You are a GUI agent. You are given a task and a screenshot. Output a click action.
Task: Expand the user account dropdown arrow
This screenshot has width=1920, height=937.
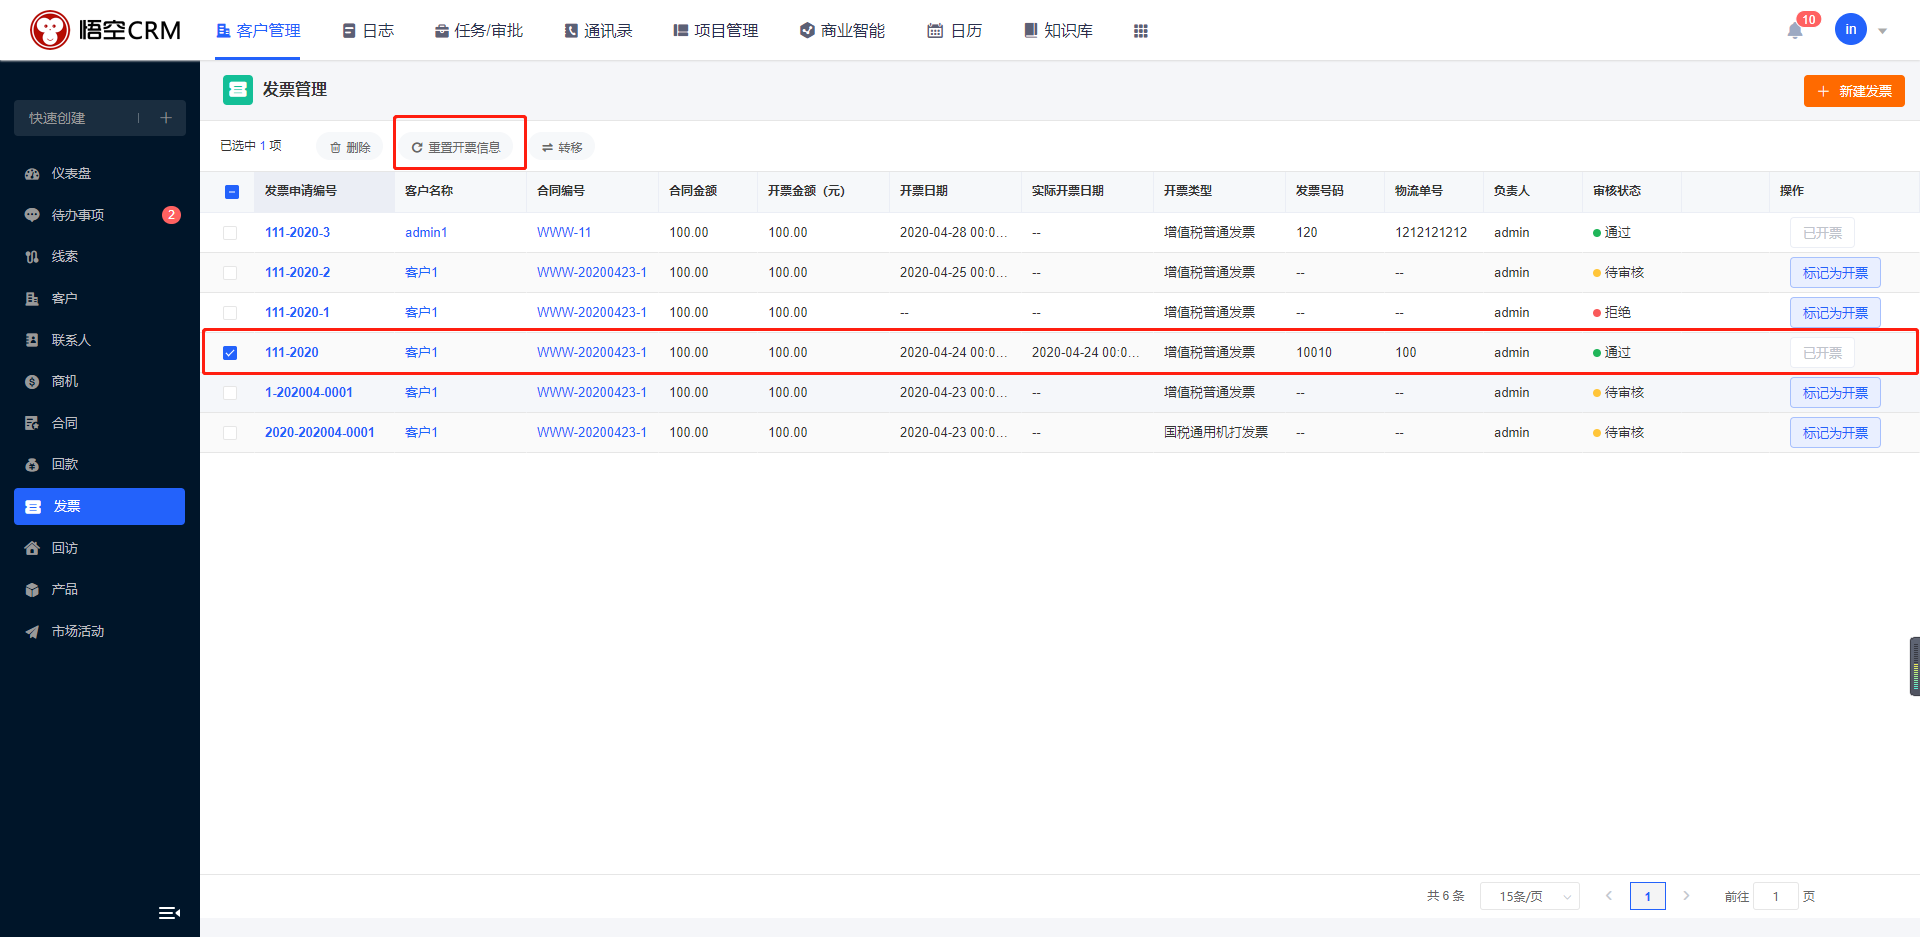[1882, 31]
